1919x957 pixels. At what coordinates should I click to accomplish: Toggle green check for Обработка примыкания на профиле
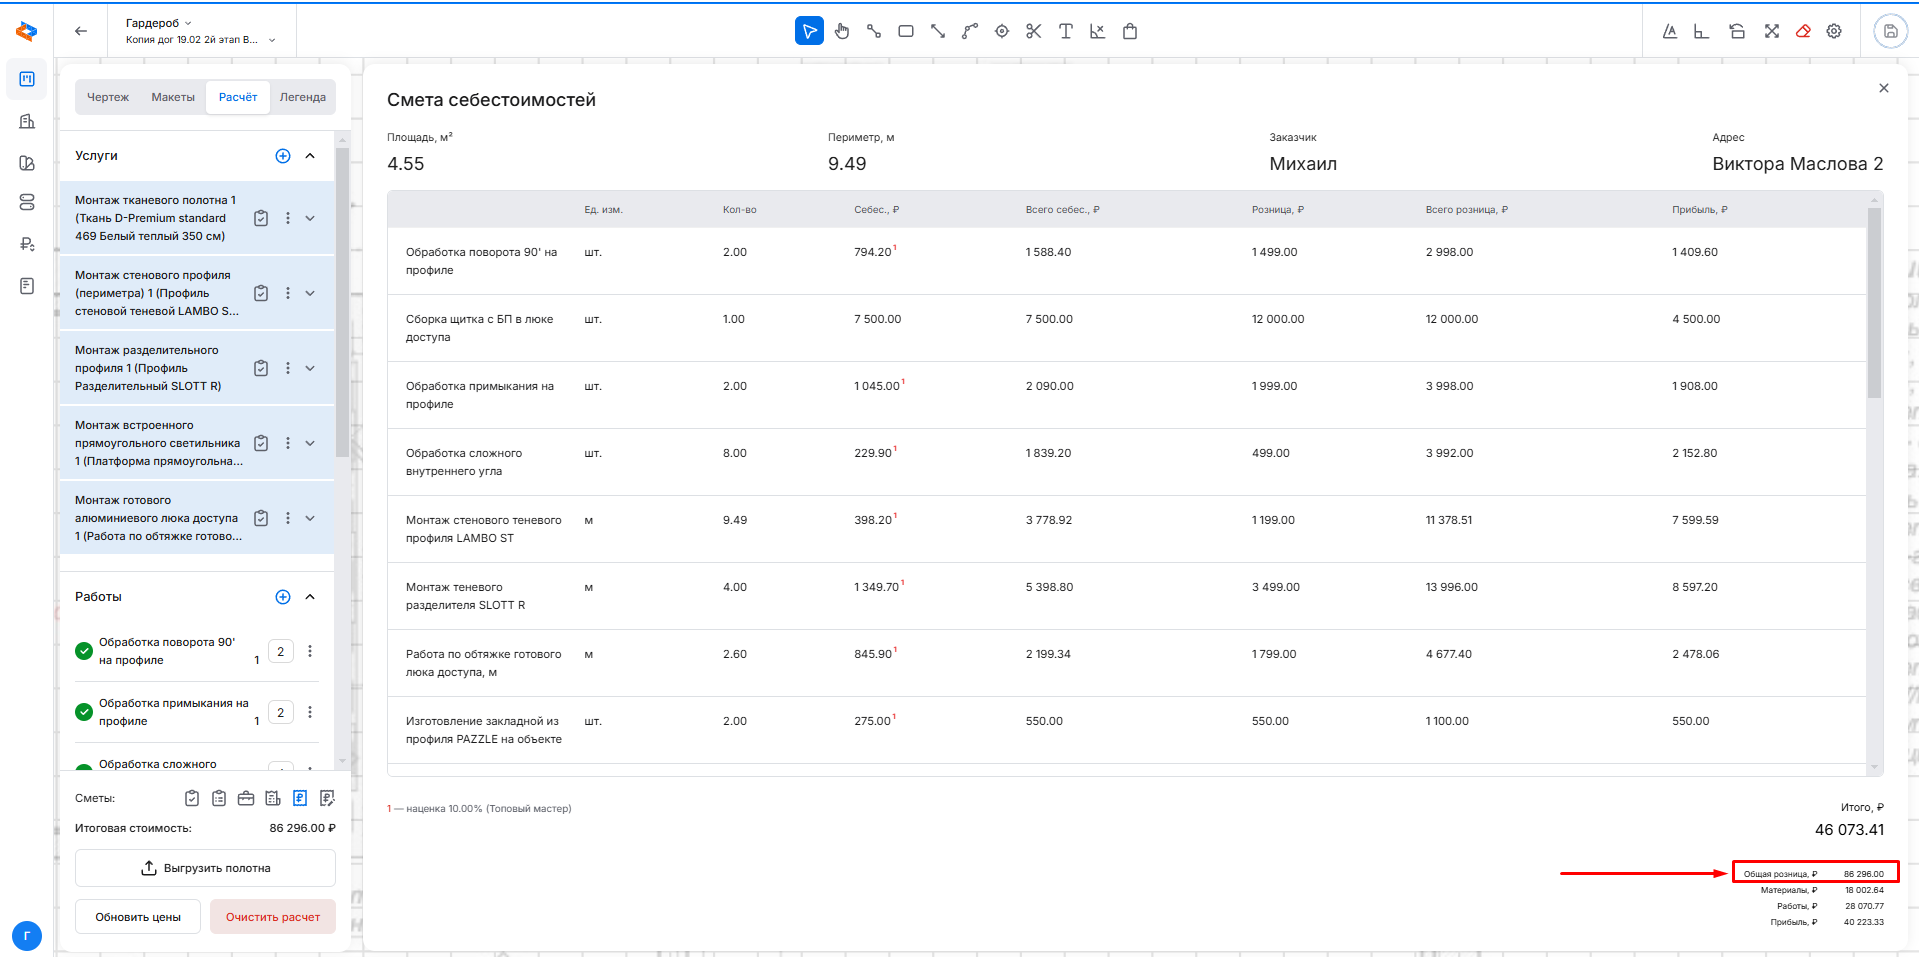pos(84,712)
